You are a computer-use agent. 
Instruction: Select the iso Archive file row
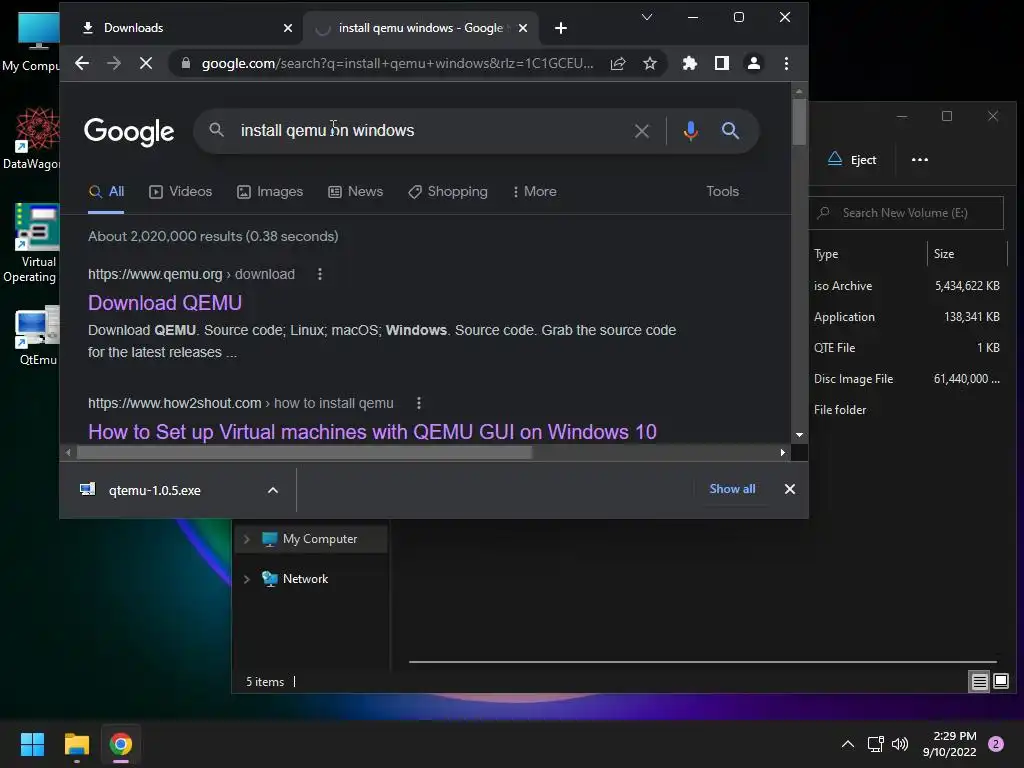coord(908,286)
